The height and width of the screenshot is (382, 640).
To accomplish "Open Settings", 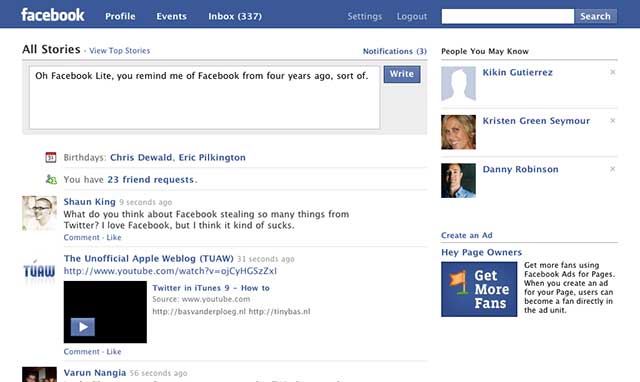I will pos(364,16).
